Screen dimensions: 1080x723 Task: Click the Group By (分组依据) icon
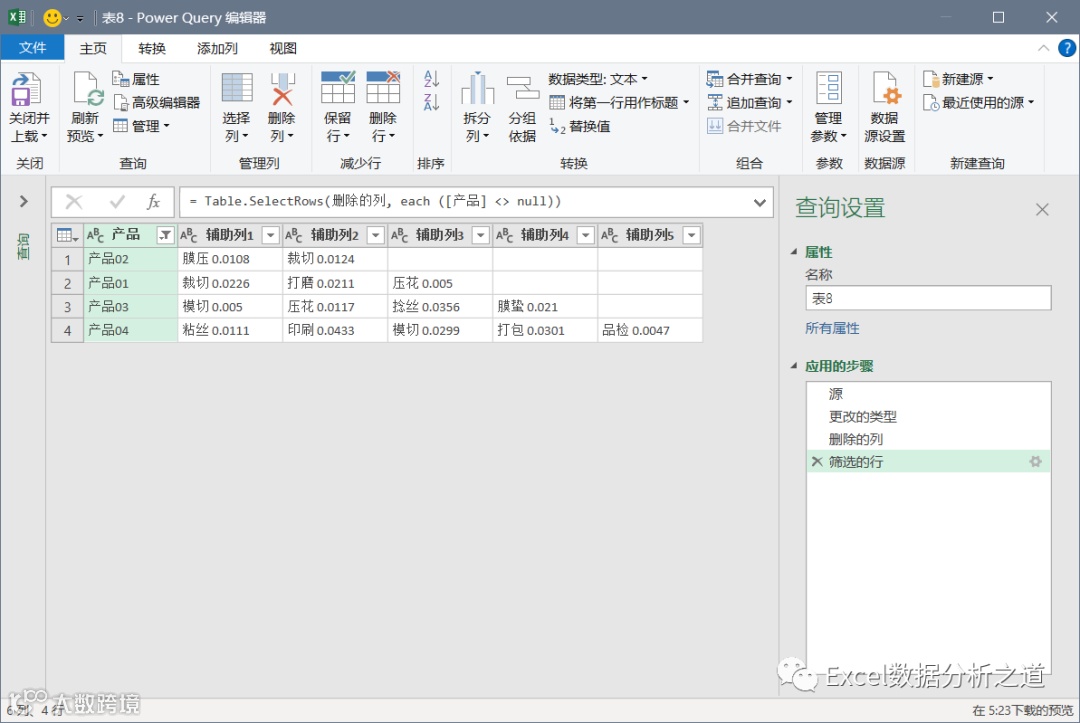point(522,89)
